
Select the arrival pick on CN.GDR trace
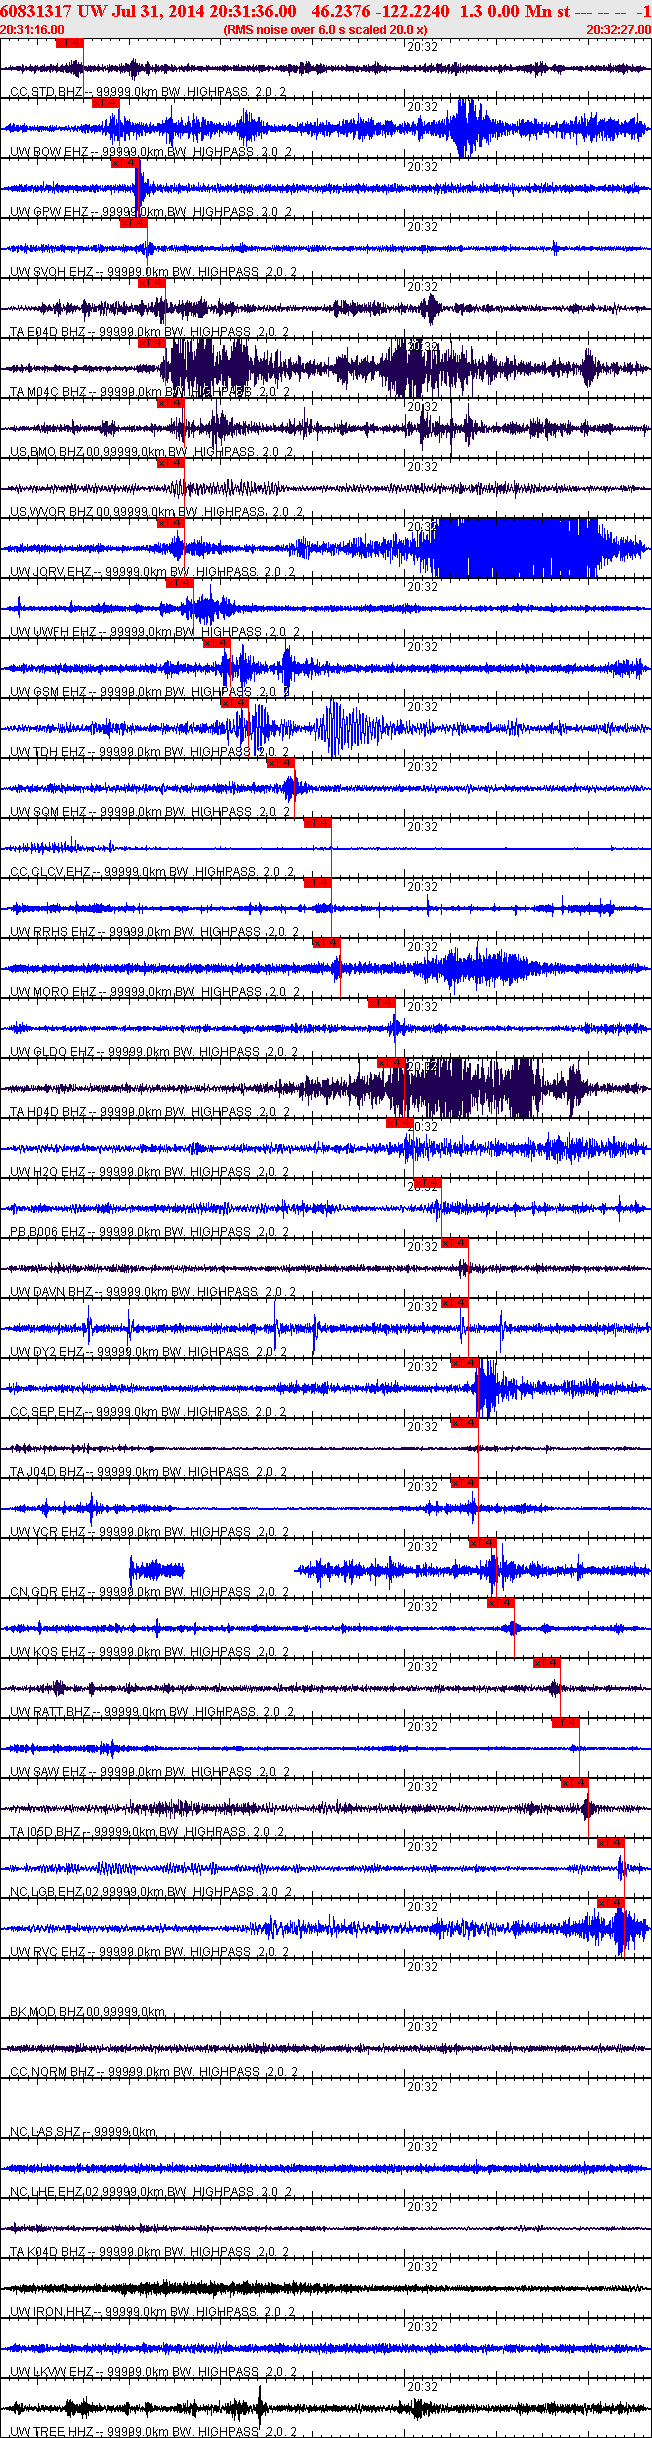(484, 1543)
